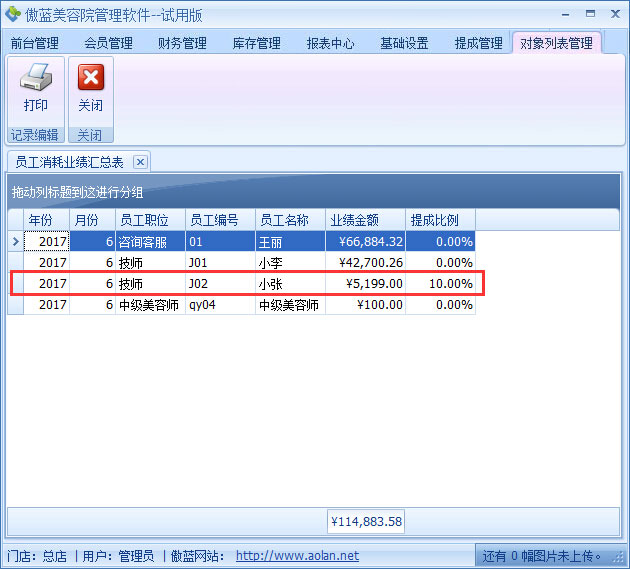The height and width of the screenshot is (569, 630).
Task: Click the row indicator arrow for 王丽
Action: [15, 241]
